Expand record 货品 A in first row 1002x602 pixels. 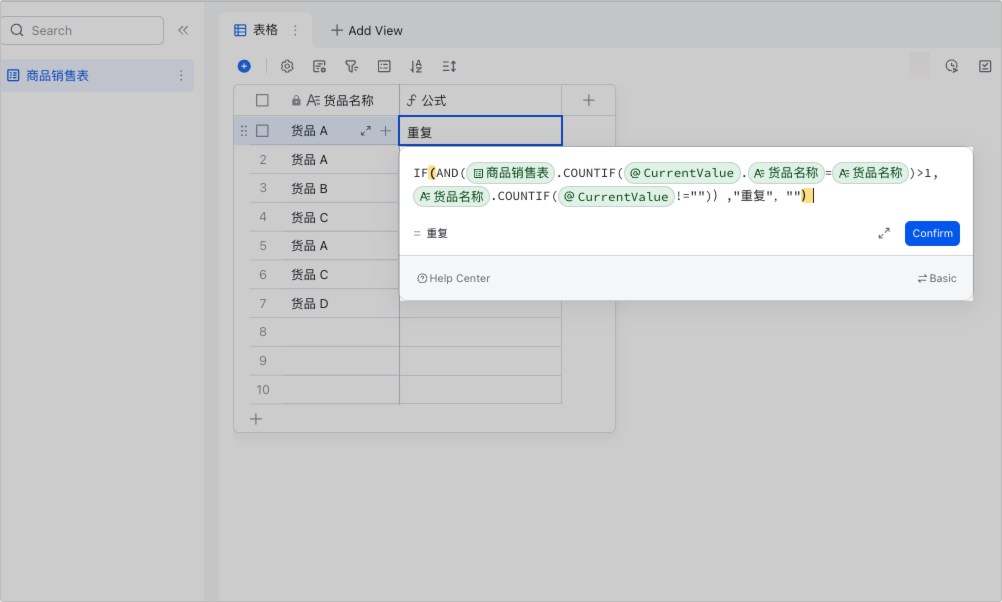tap(366, 131)
